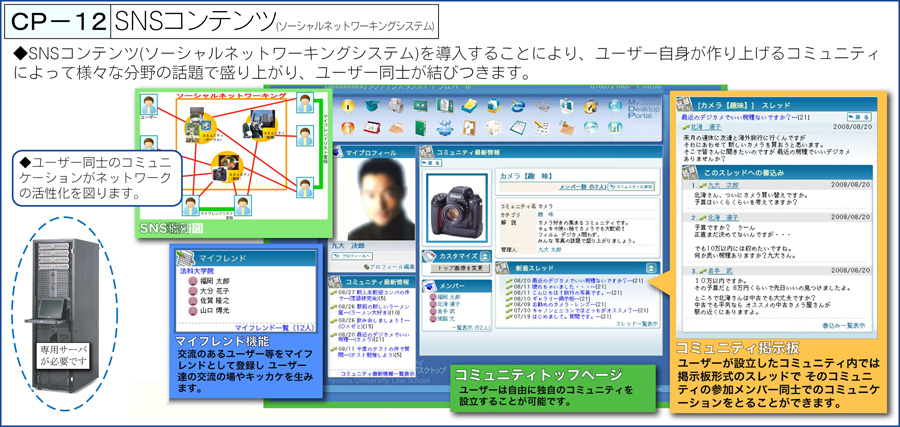
Task: Open the 書込み一覧表示 link
Action: (844, 325)
